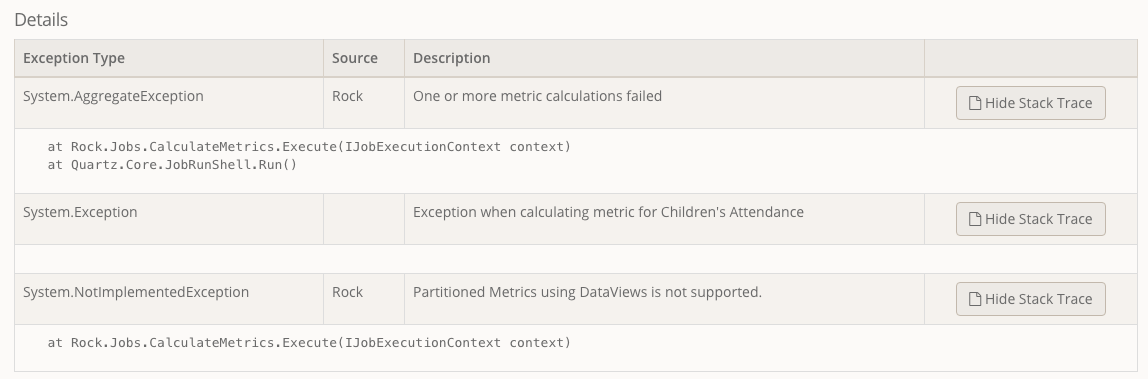Screen dimensions: 1148x379
Task: Collapse the System.NotImplementedException stack trace
Action: 1030,299
